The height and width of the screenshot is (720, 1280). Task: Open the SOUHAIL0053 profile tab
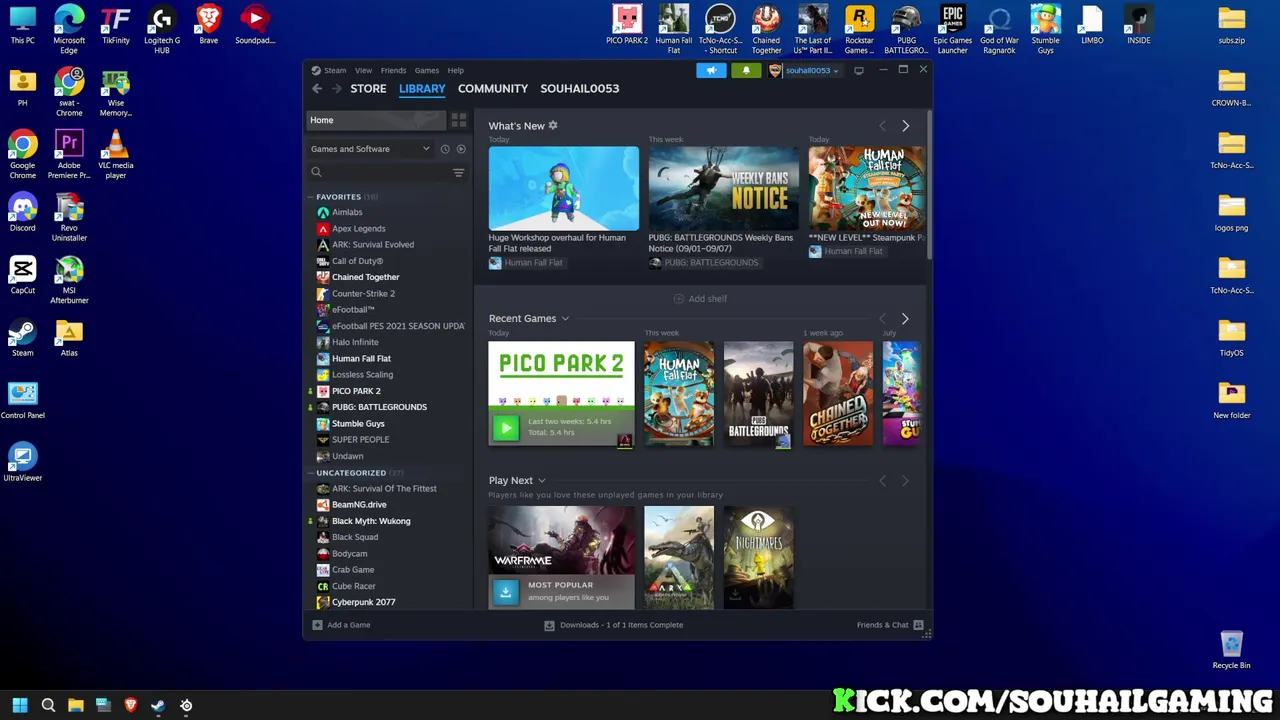(580, 88)
